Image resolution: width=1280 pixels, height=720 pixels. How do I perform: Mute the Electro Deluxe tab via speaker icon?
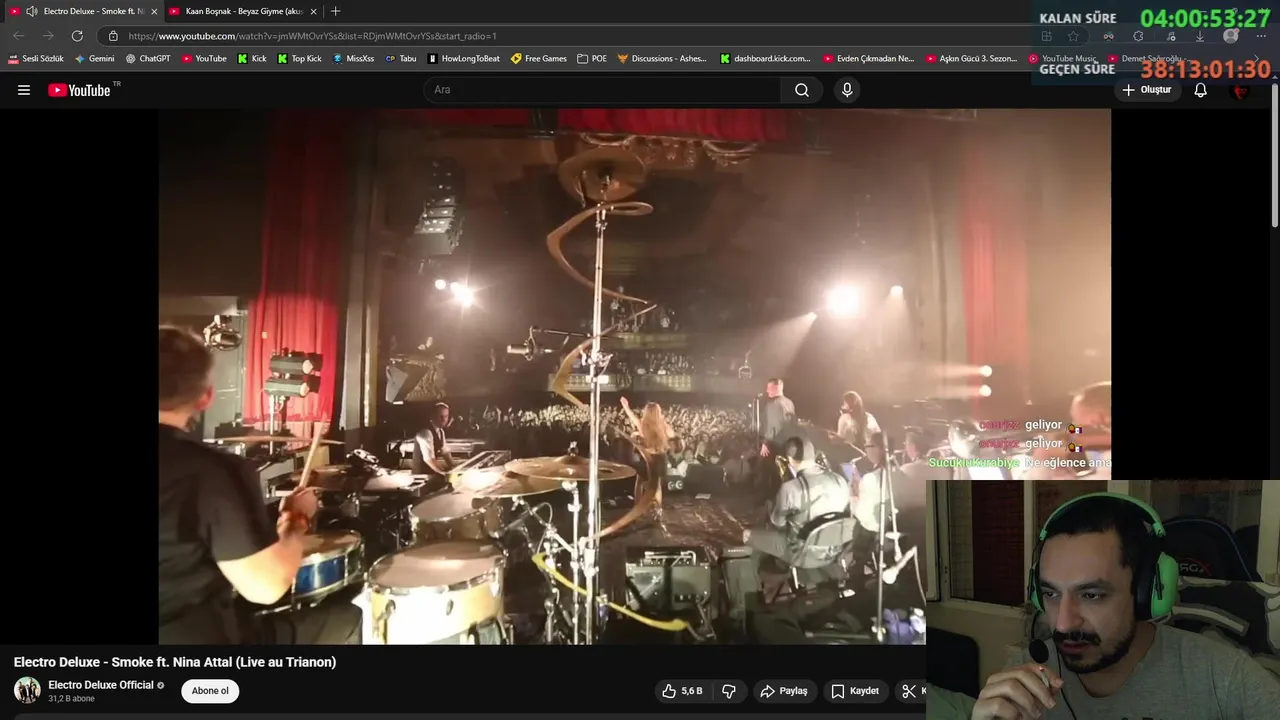coord(32,11)
